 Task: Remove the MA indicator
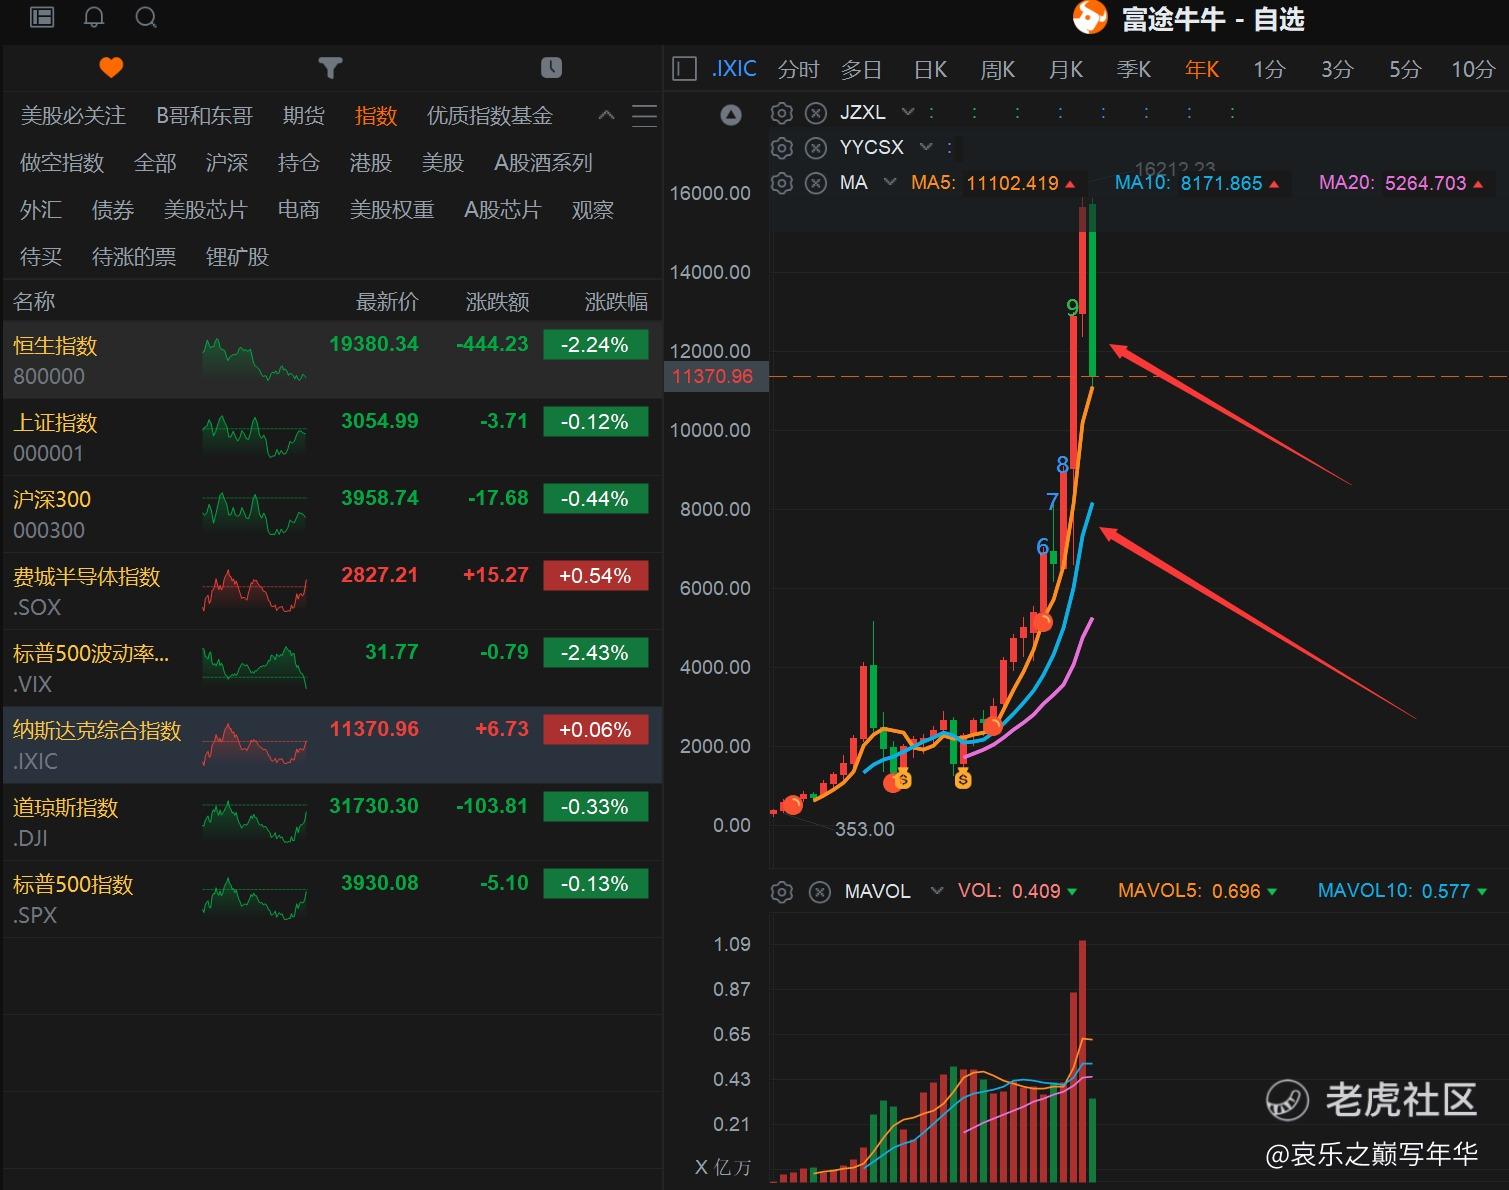pos(816,183)
